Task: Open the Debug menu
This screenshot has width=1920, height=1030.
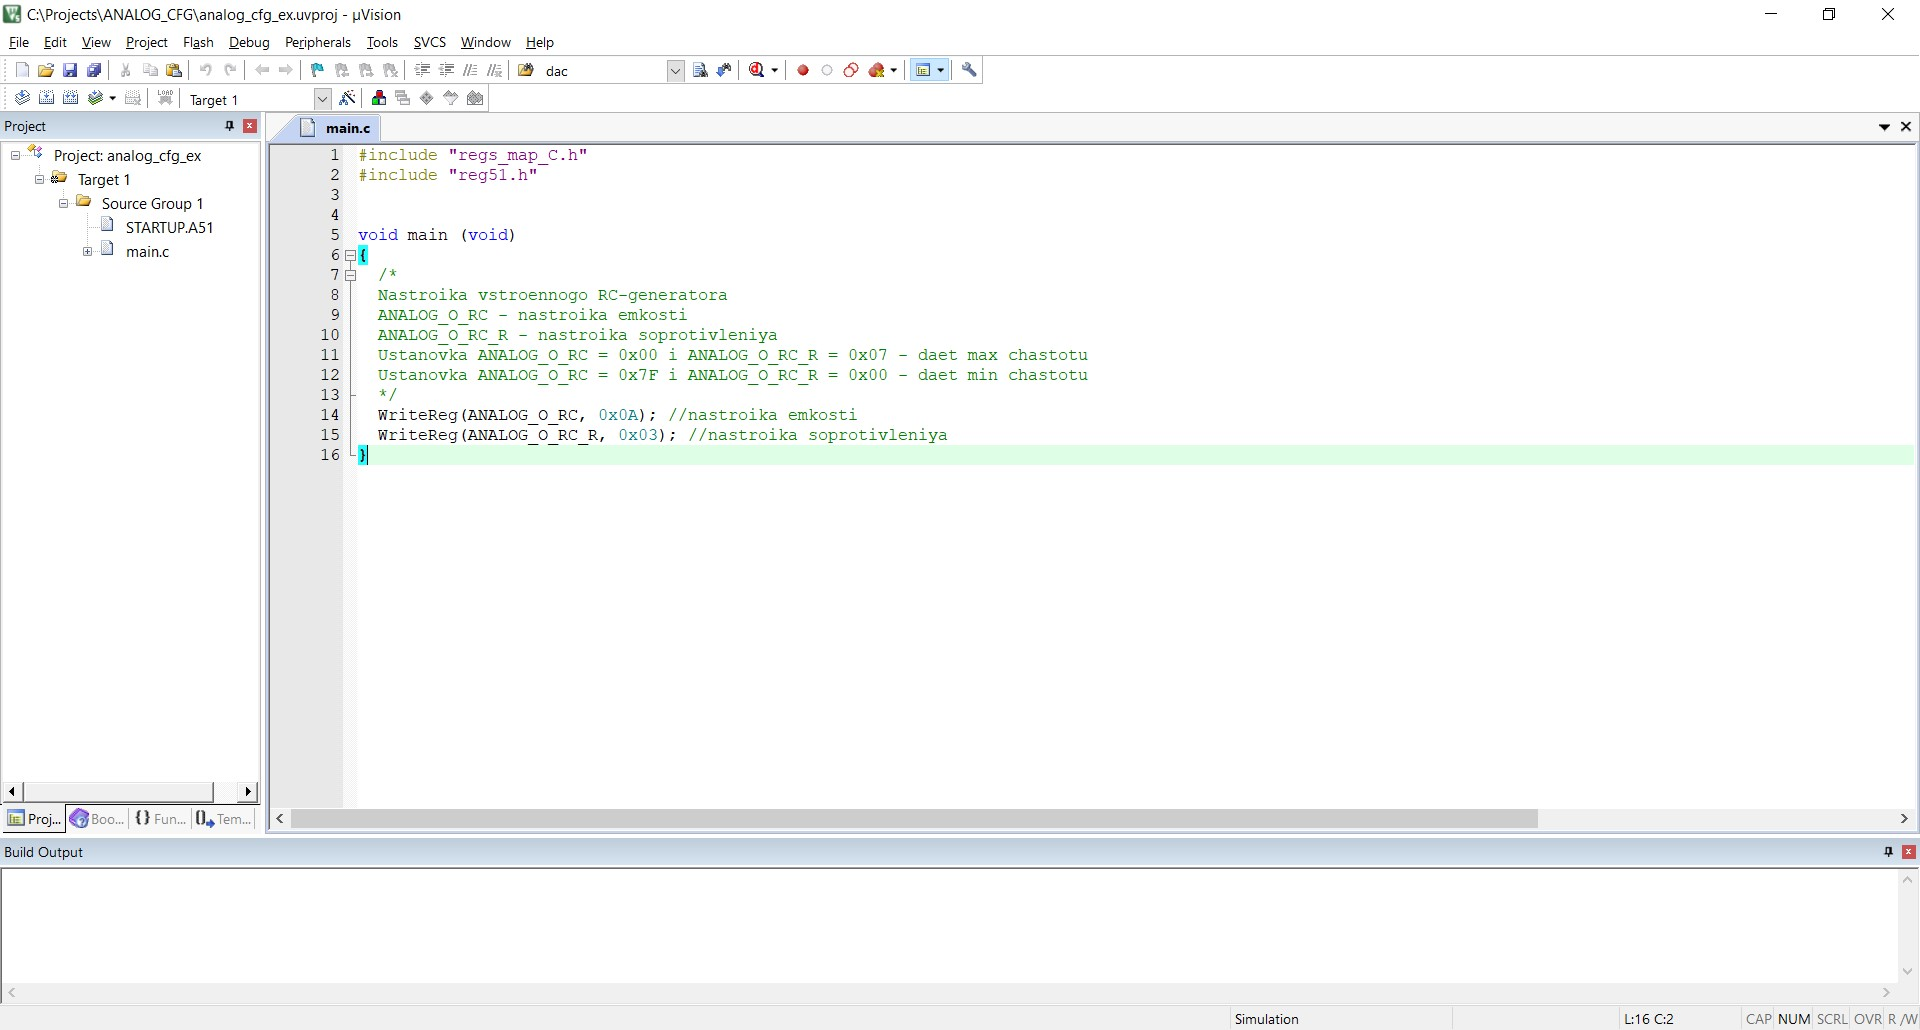Action: click(x=249, y=42)
